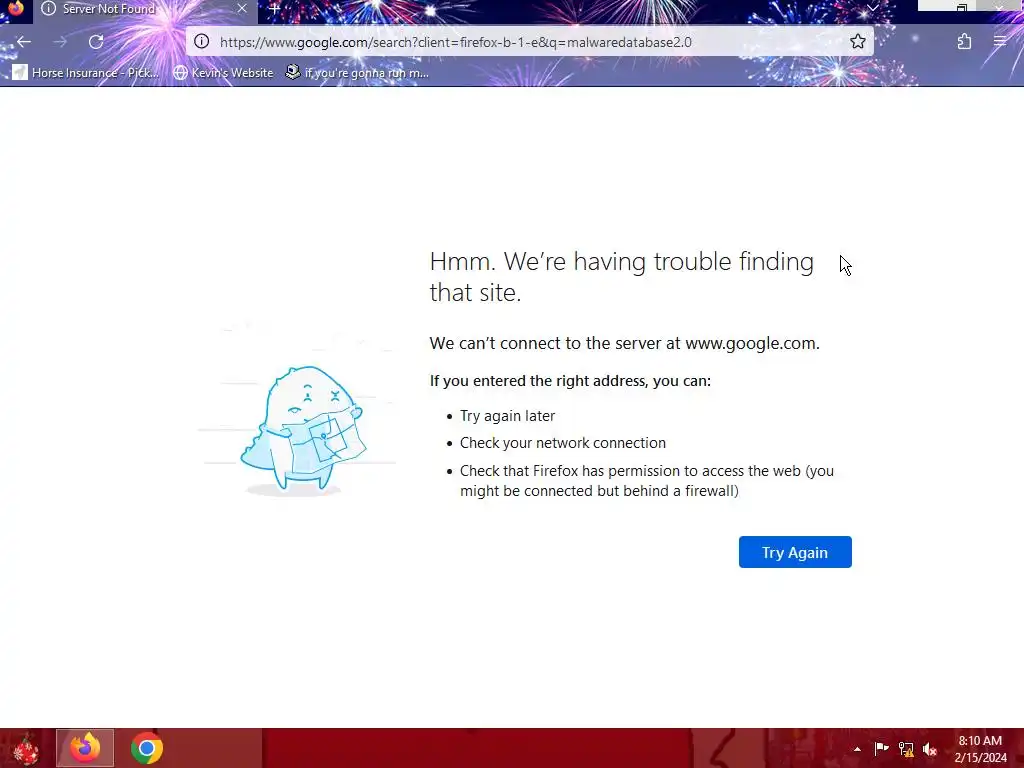Open the network status tray icon

click(906, 749)
